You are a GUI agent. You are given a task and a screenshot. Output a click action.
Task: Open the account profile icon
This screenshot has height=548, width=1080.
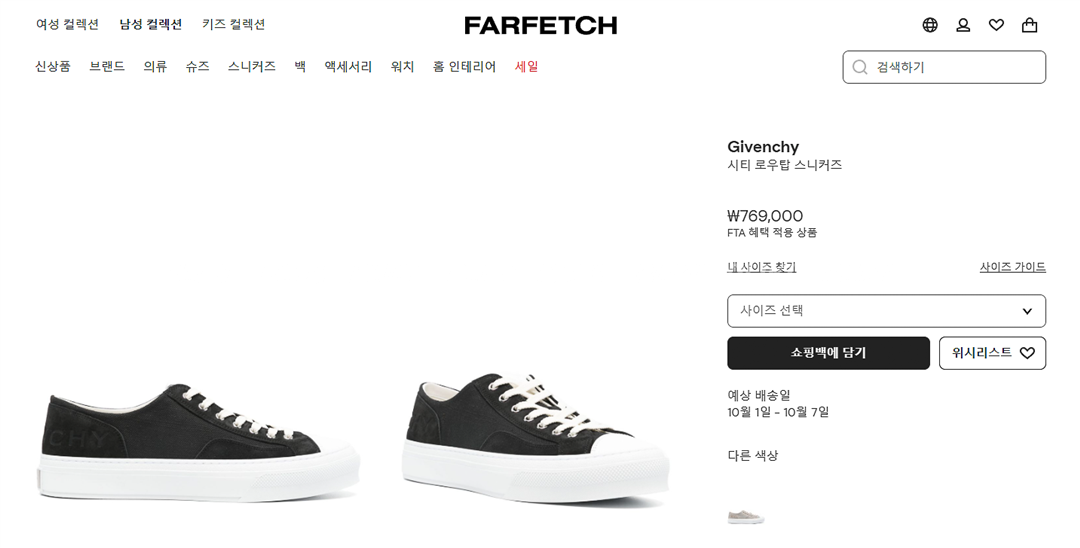tap(963, 25)
